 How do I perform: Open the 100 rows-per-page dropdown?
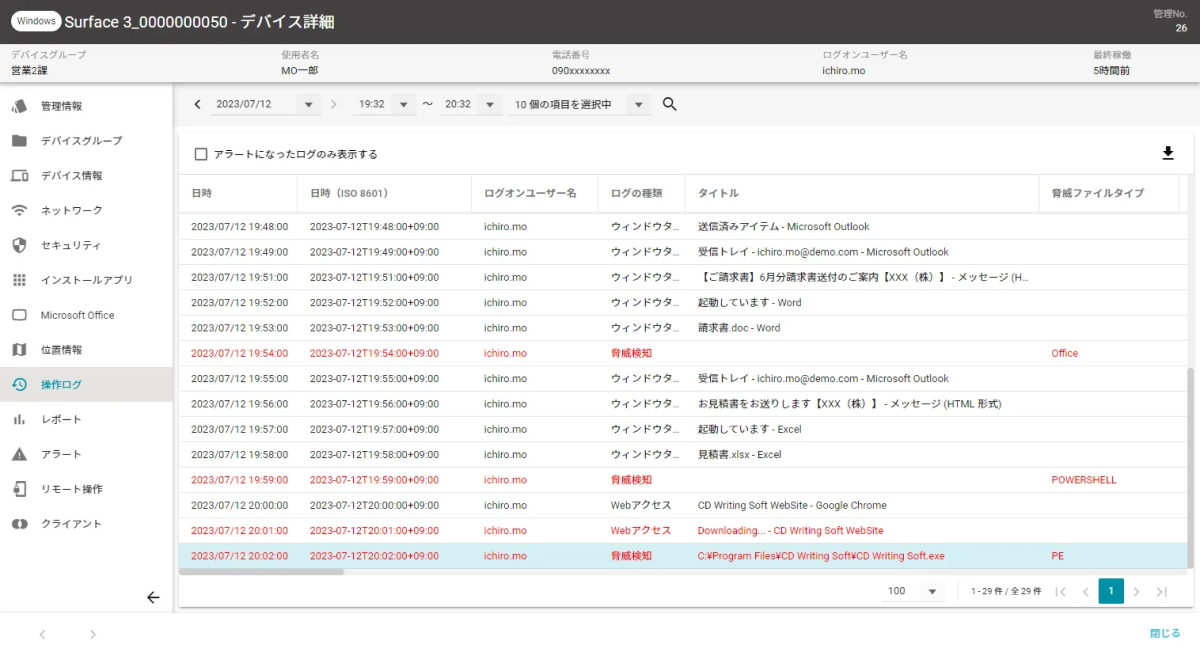pos(914,591)
